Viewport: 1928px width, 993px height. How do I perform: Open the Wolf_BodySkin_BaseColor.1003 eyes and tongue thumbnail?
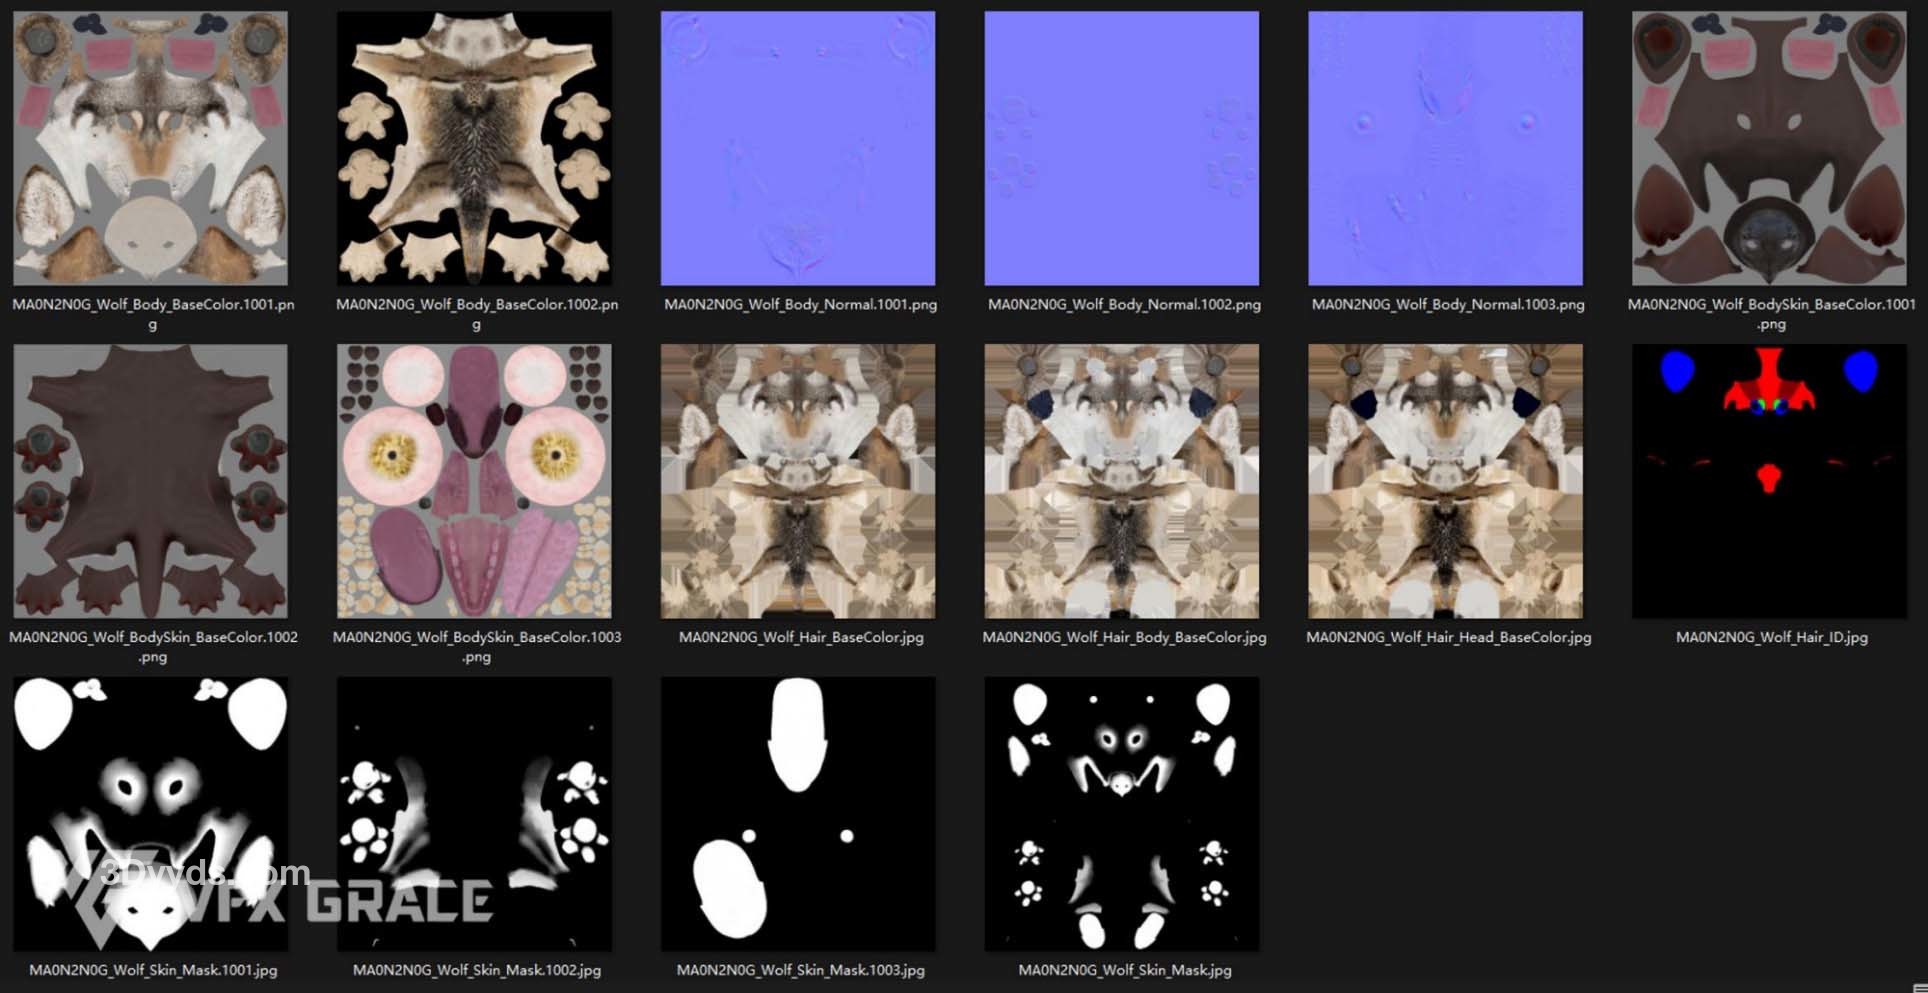click(474, 481)
